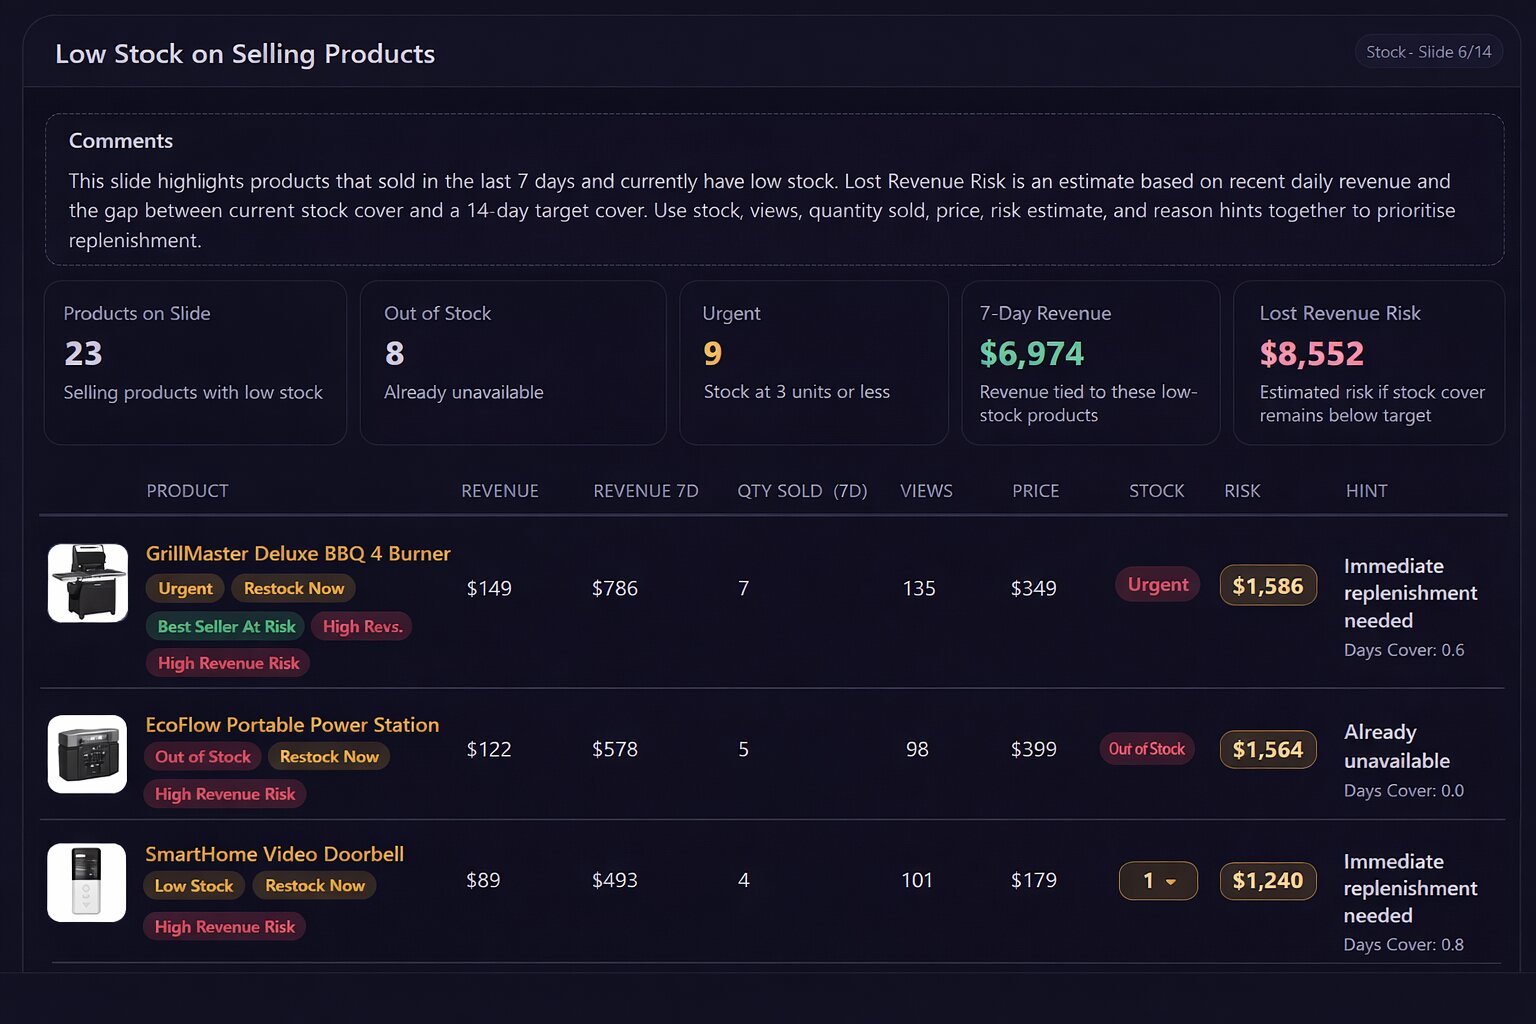The height and width of the screenshot is (1024, 1536).
Task: Click Days Cover: 0.0 hint text
Action: [1404, 791]
